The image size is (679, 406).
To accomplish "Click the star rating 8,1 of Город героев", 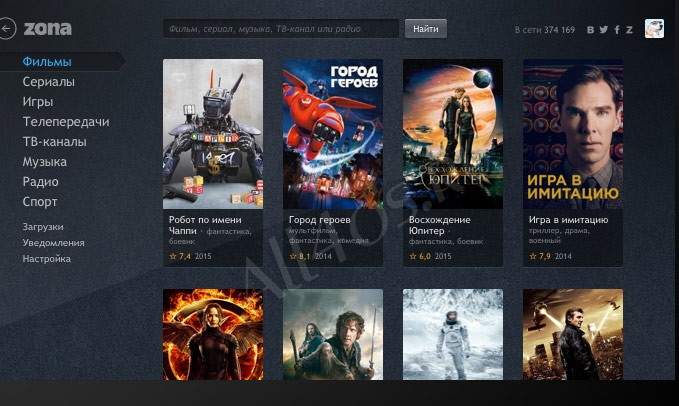I will click(300, 256).
